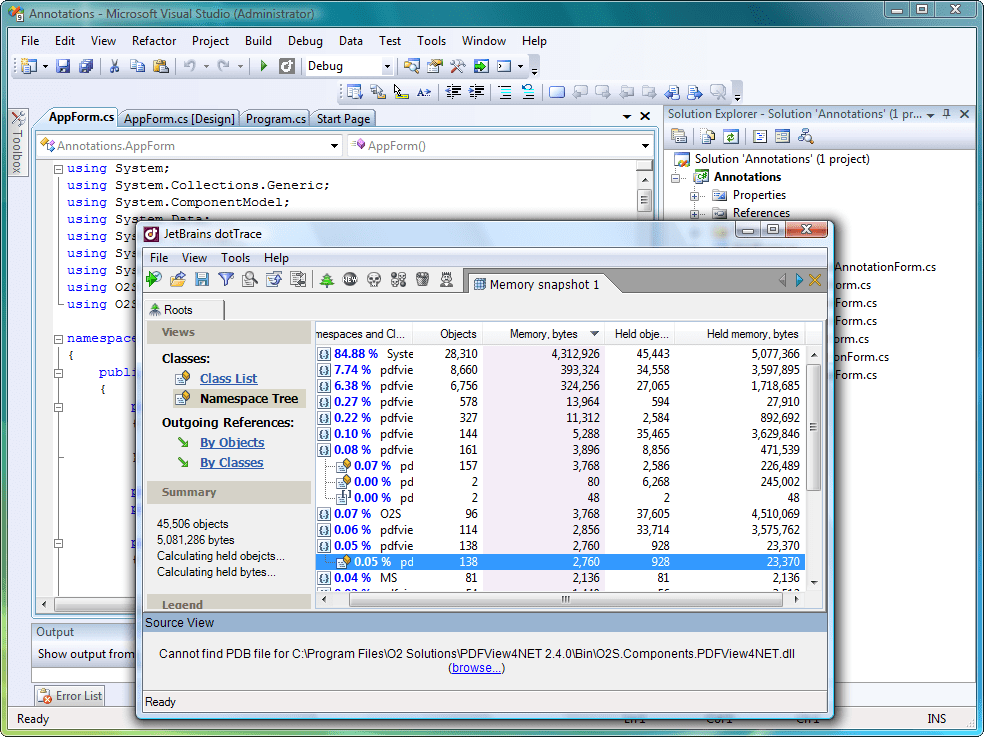Screen dimensions: 984x737
Task: Expand the References node in Solution Explorer
Action: click(695, 213)
